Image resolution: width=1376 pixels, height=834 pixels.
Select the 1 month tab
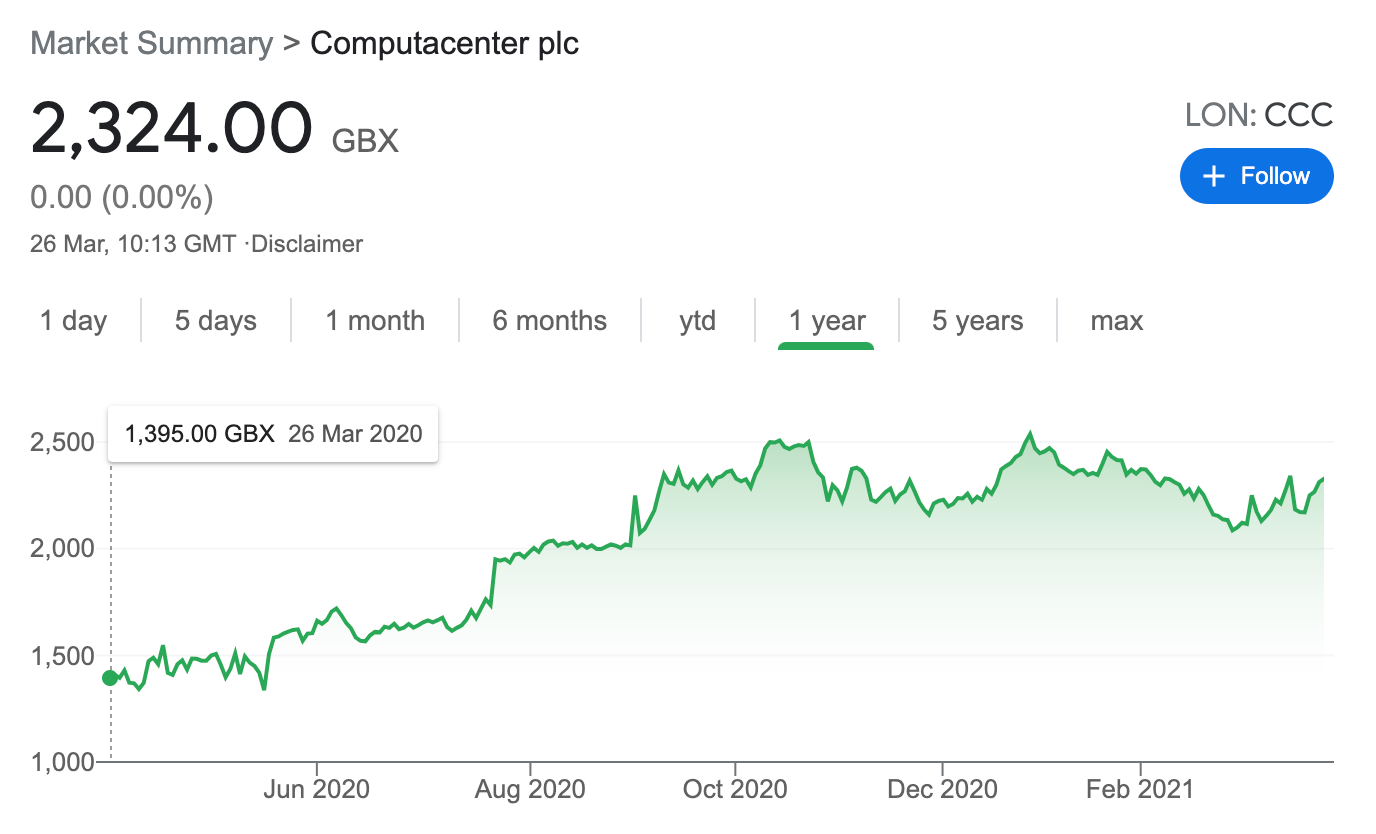click(x=375, y=321)
